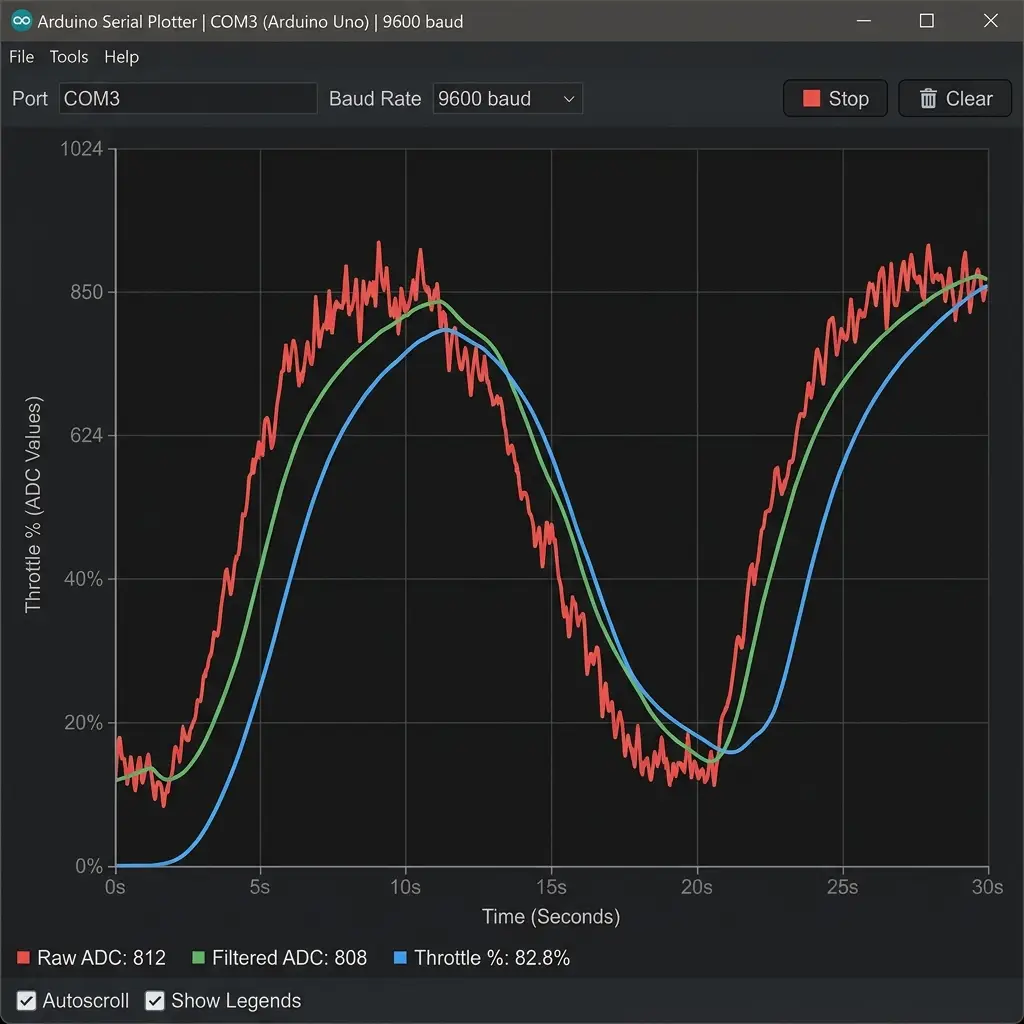Click the 15s x-axis label
Viewport: 1024px width, 1024px height.
[551, 887]
